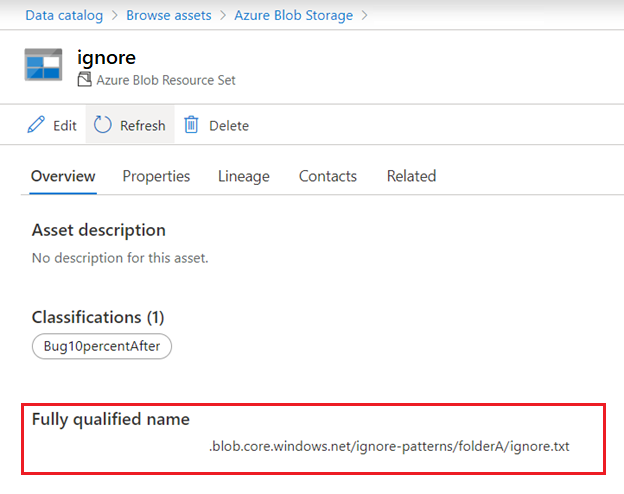Click the chevron after Azure Blob Storage
This screenshot has height=494, width=624.
click(366, 16)
